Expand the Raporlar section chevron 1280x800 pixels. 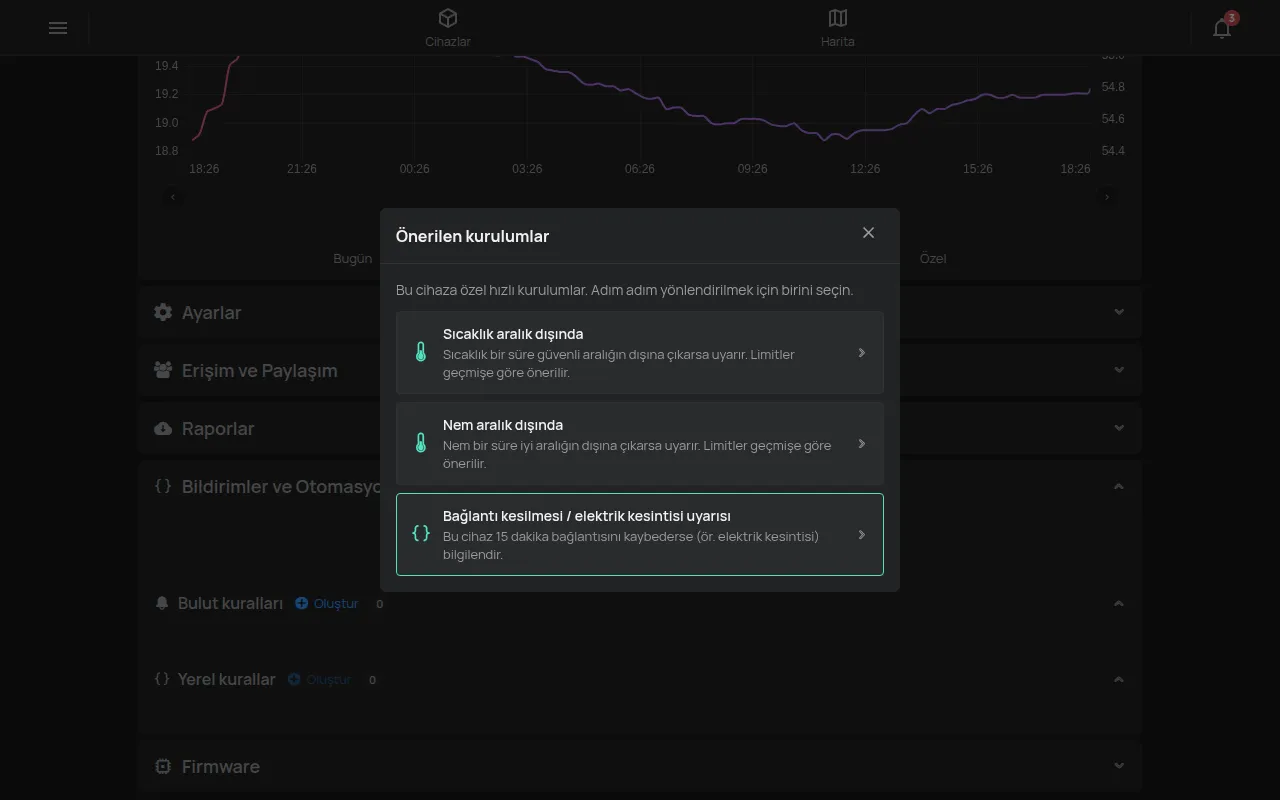click(x=1119, y=428)
